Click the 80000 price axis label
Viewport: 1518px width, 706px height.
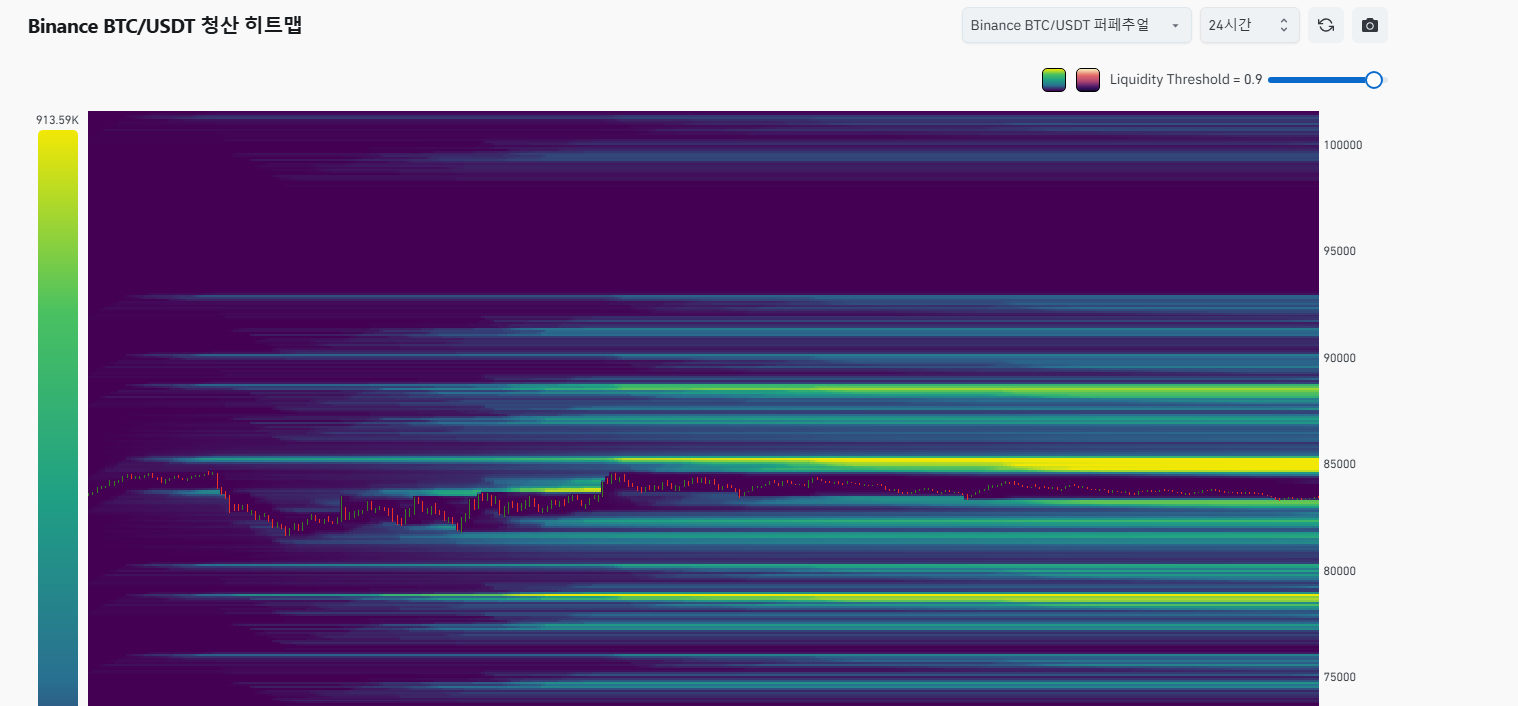[1340, 571]
